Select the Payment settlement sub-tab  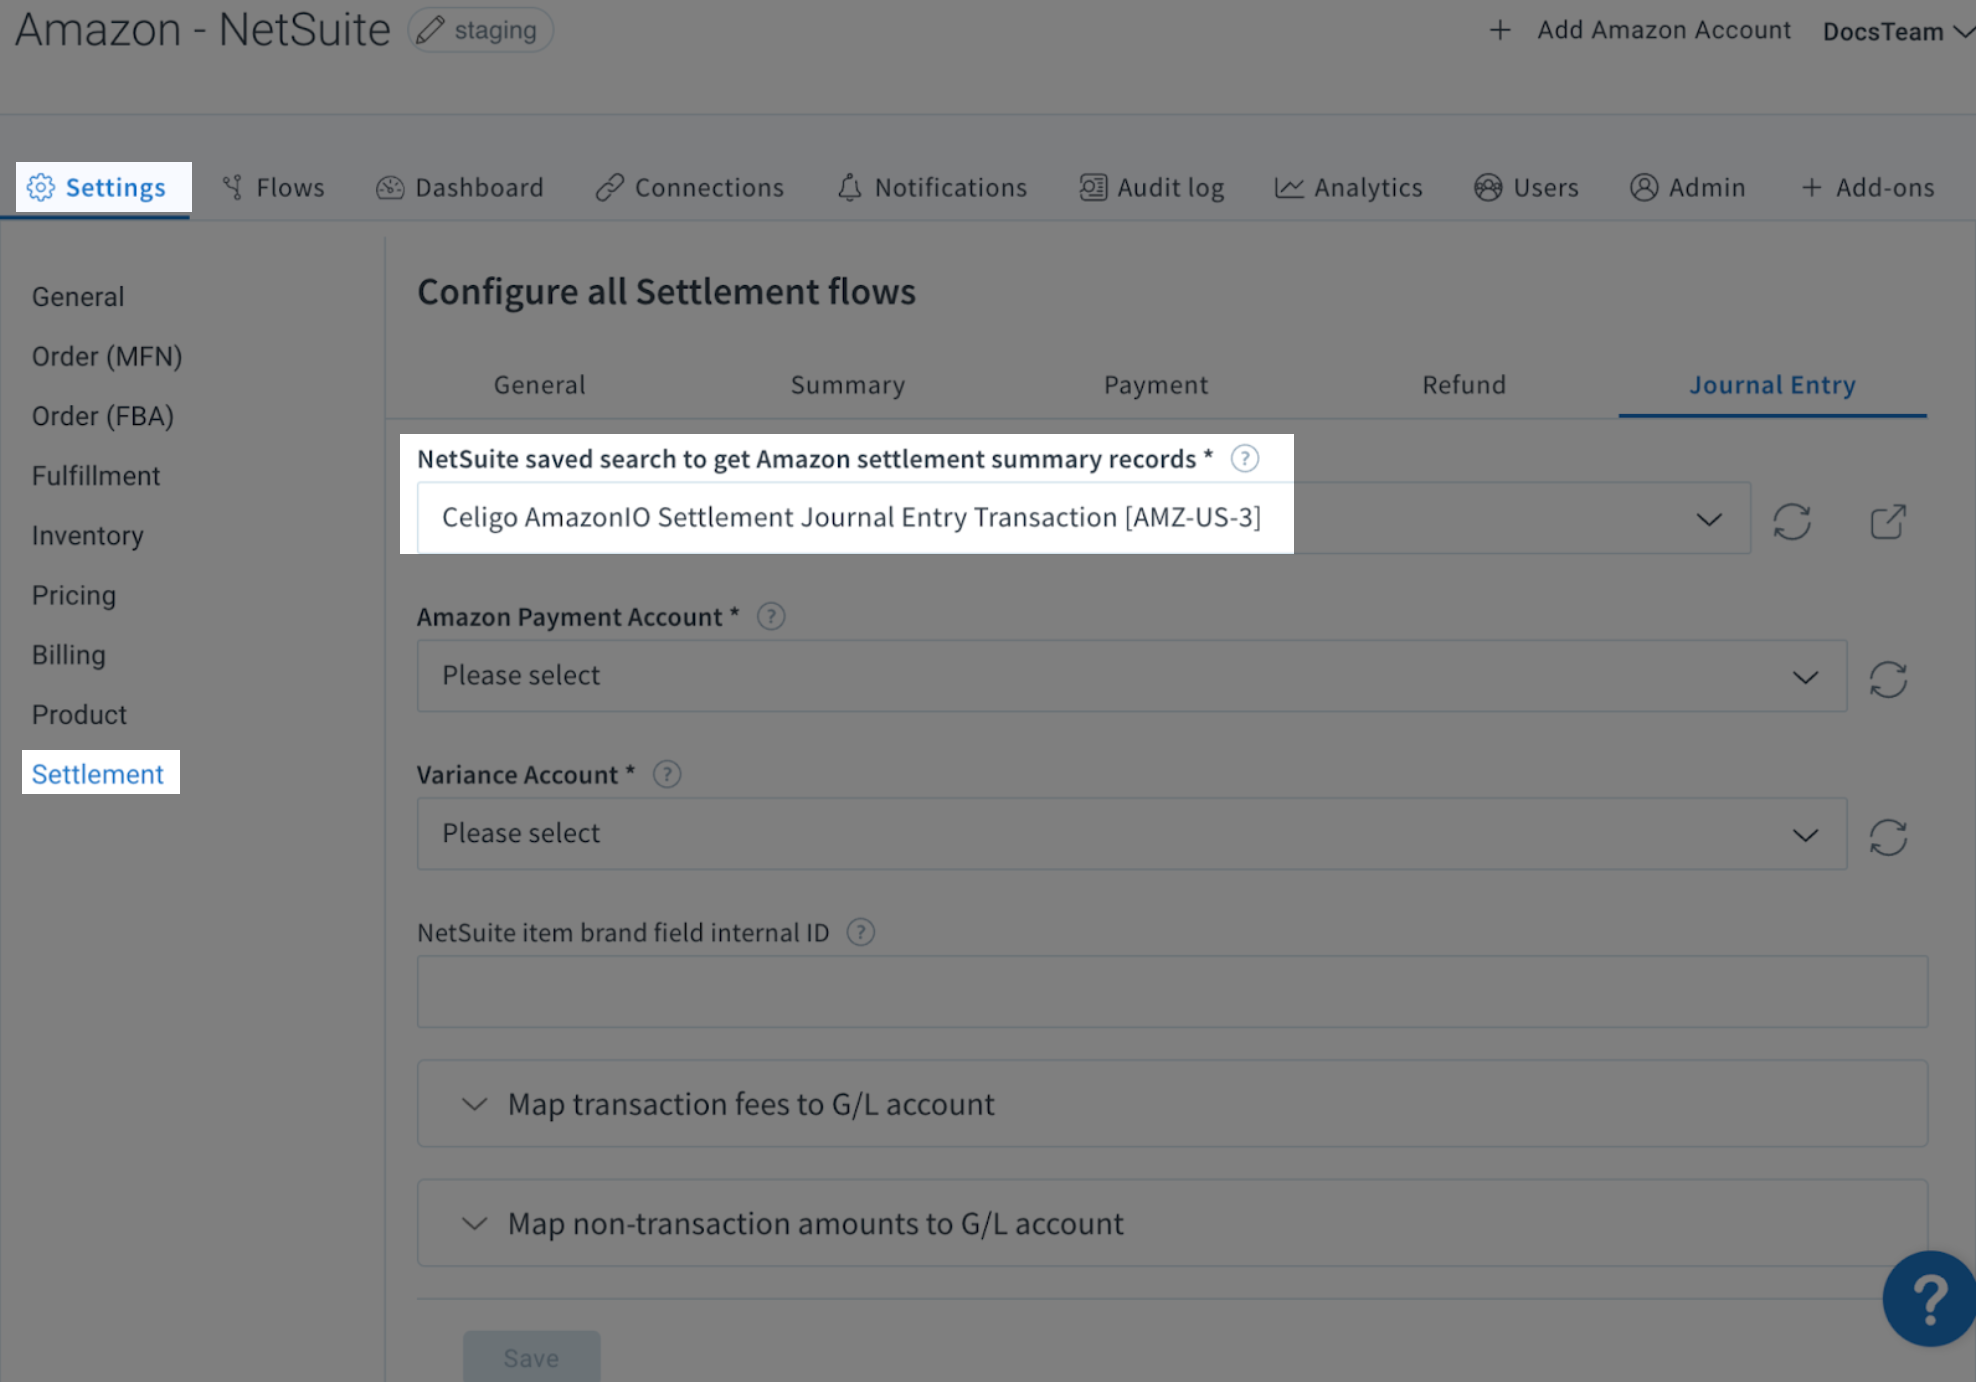pos(1156,385)
